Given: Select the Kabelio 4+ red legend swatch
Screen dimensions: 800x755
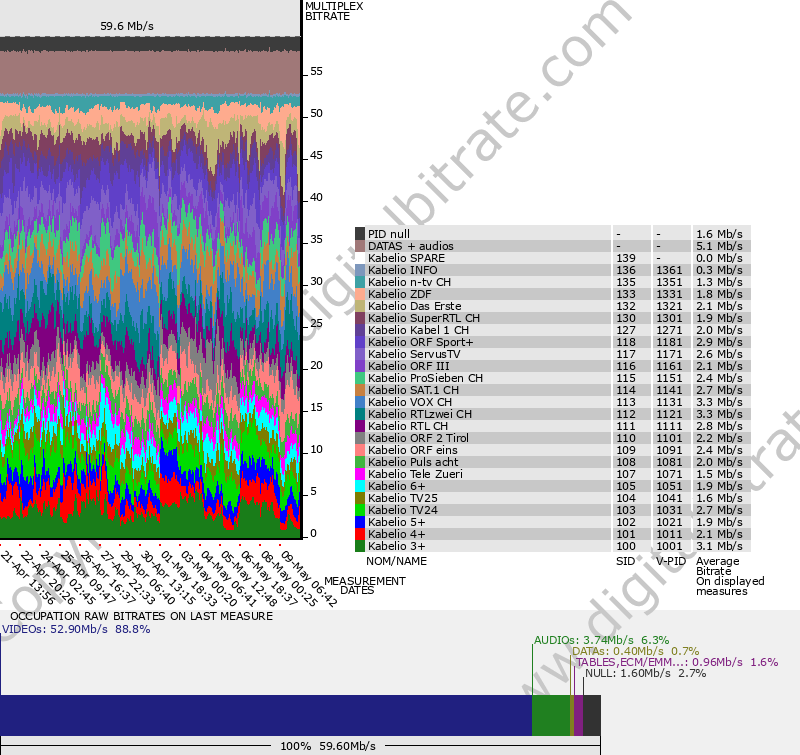Looking at the screenshot, I should pos(360,534).
